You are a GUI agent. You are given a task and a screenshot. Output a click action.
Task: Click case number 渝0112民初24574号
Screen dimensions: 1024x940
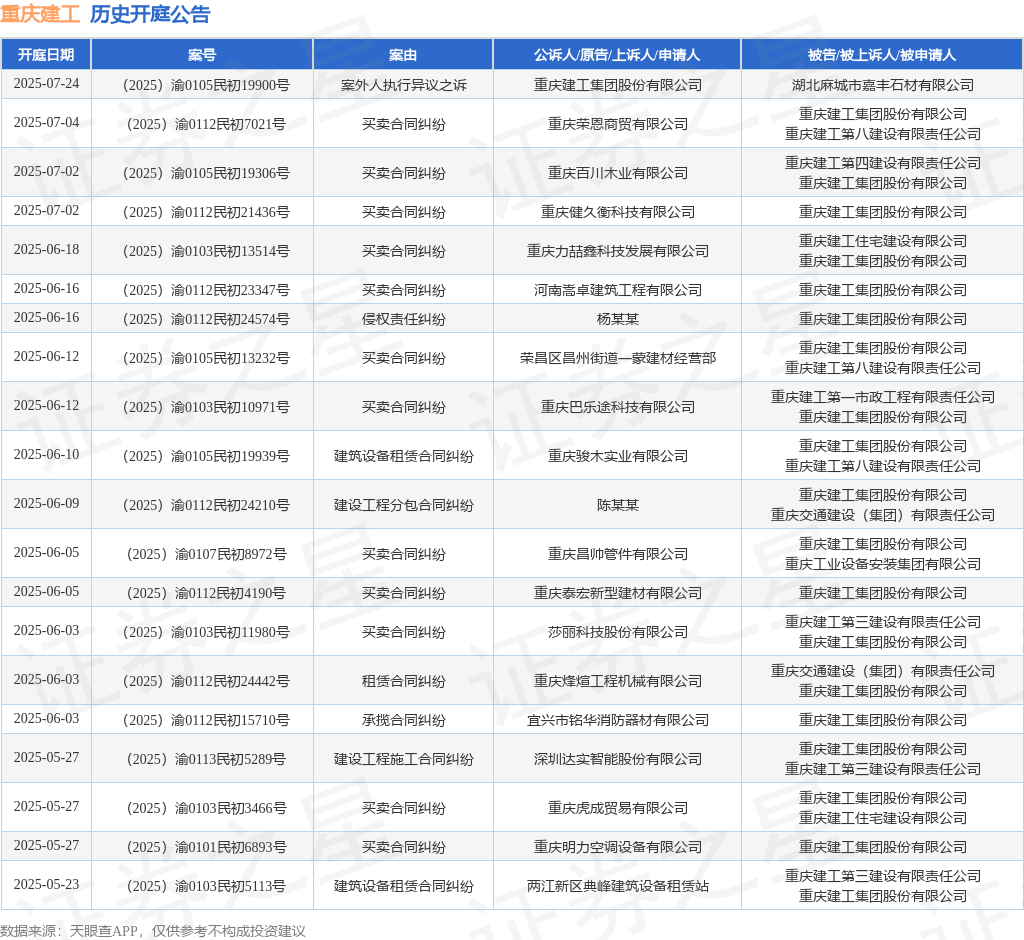click(206, 319)
